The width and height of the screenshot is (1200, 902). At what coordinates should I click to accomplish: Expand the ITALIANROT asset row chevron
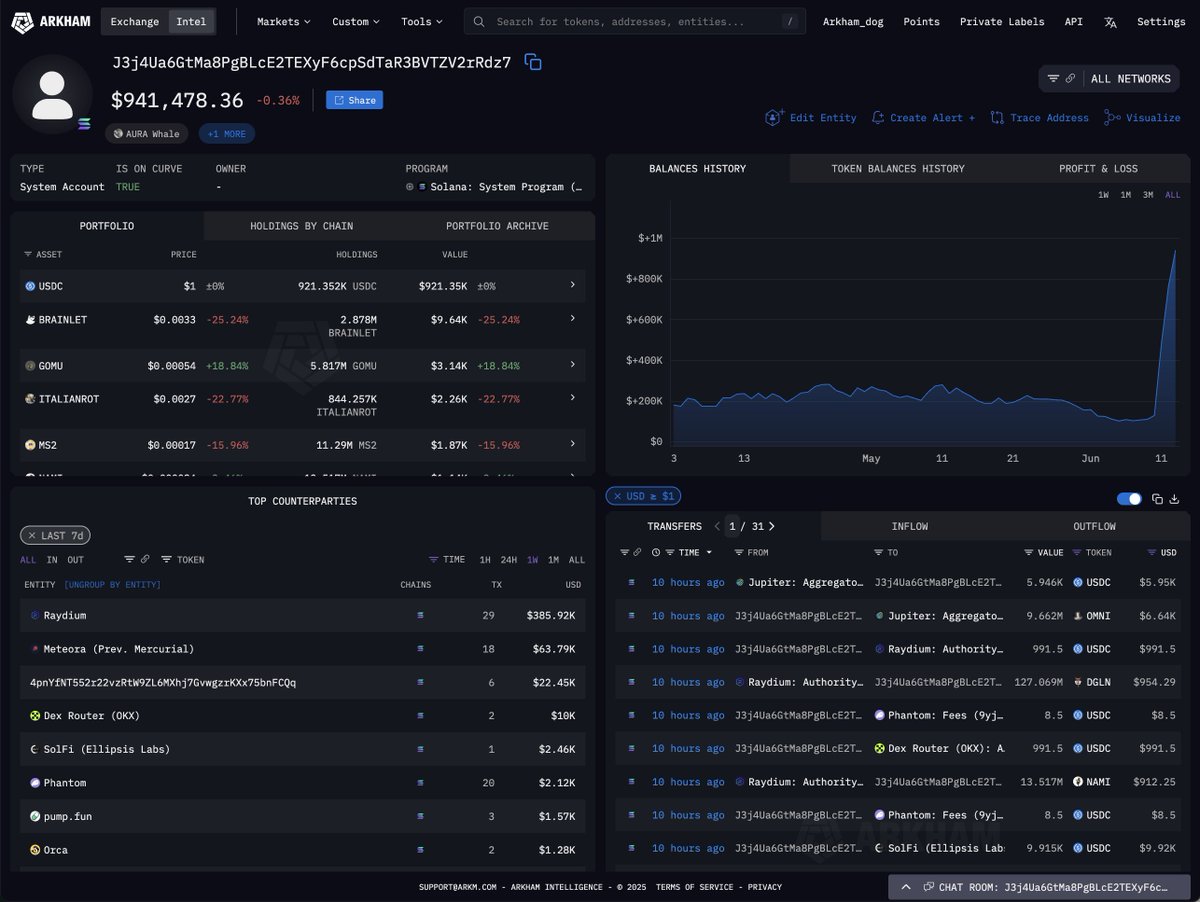click(573, 397)
